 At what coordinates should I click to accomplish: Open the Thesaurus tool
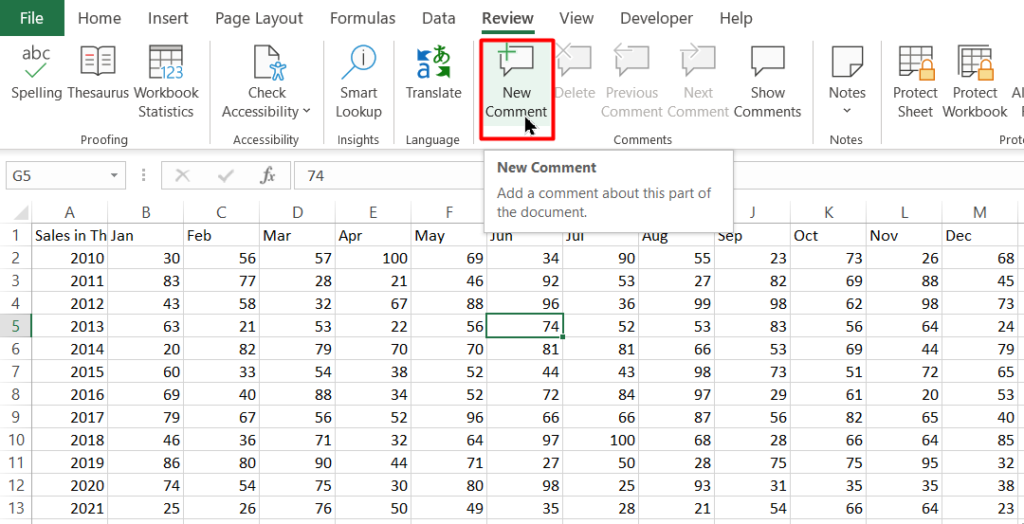(98, 63)
